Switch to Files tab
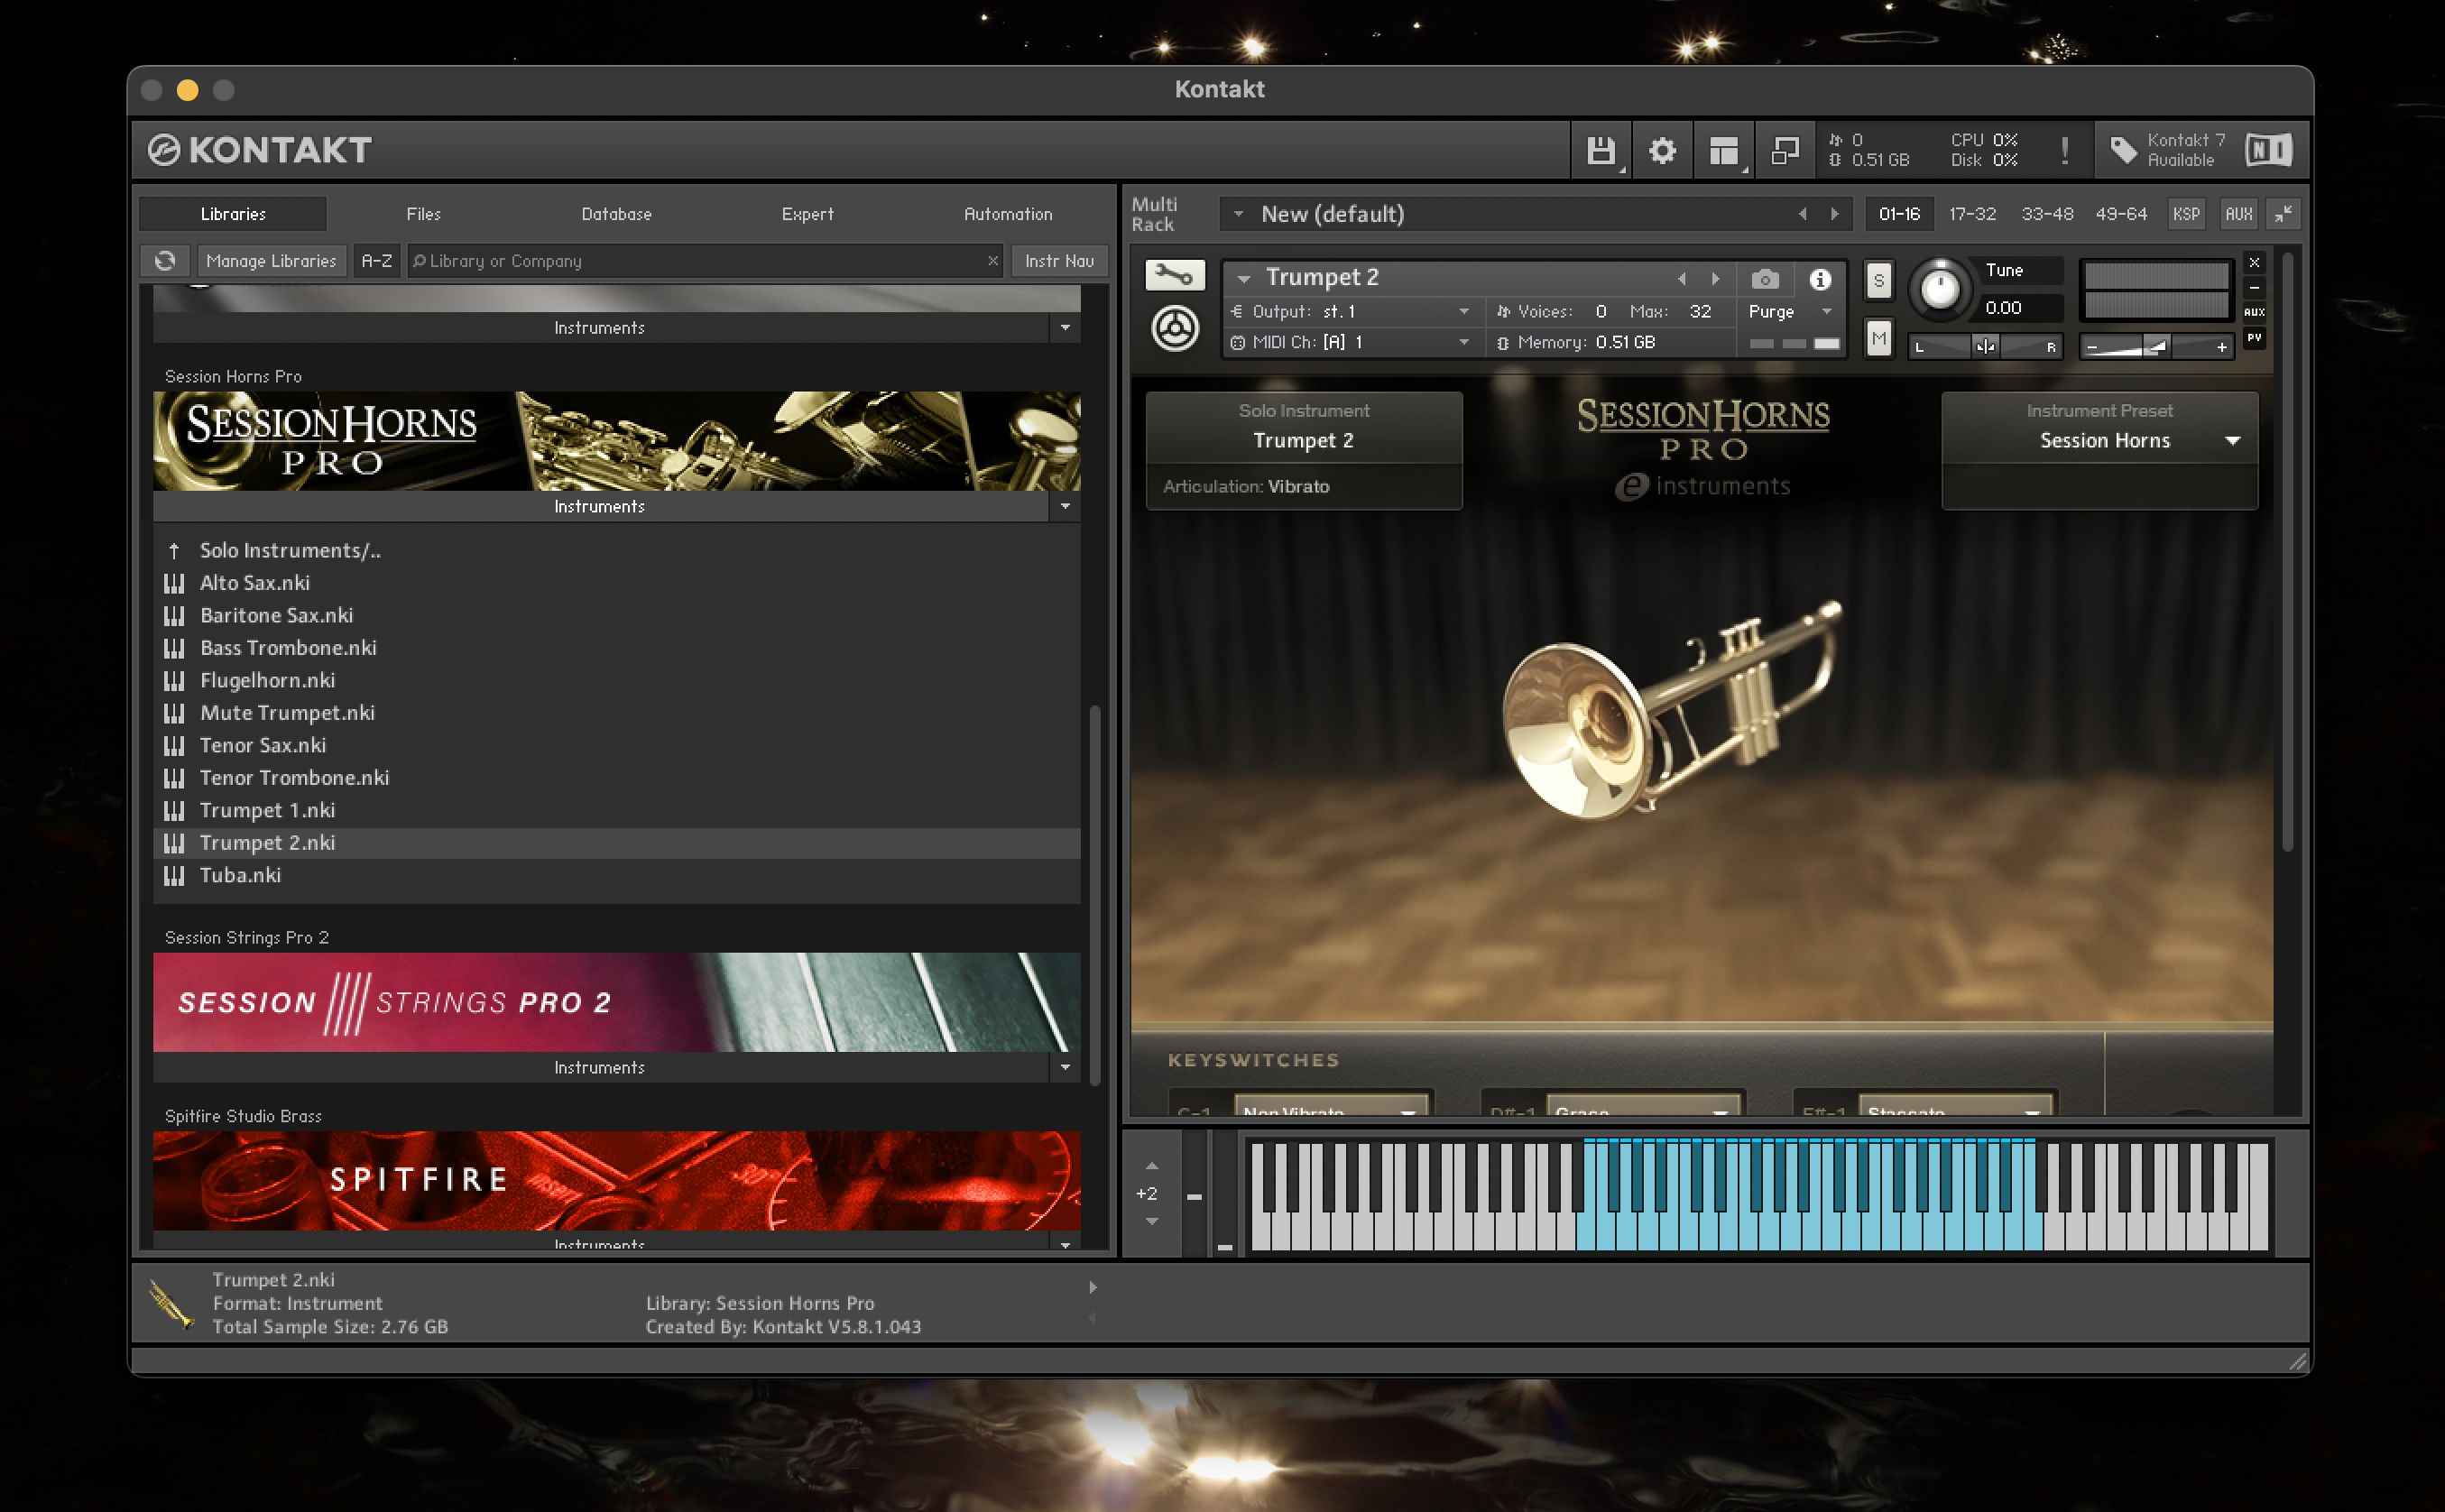 click(x=423, y=214)
